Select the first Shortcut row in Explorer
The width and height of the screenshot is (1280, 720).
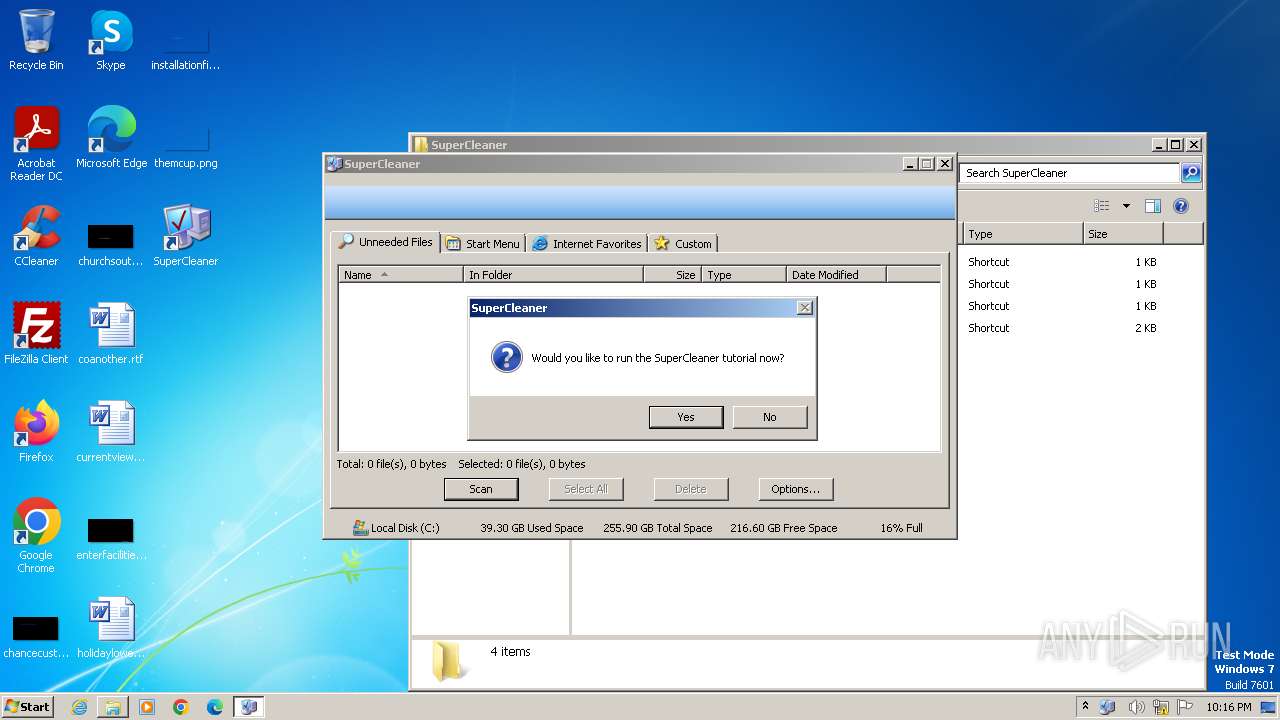coord(1062,262)
